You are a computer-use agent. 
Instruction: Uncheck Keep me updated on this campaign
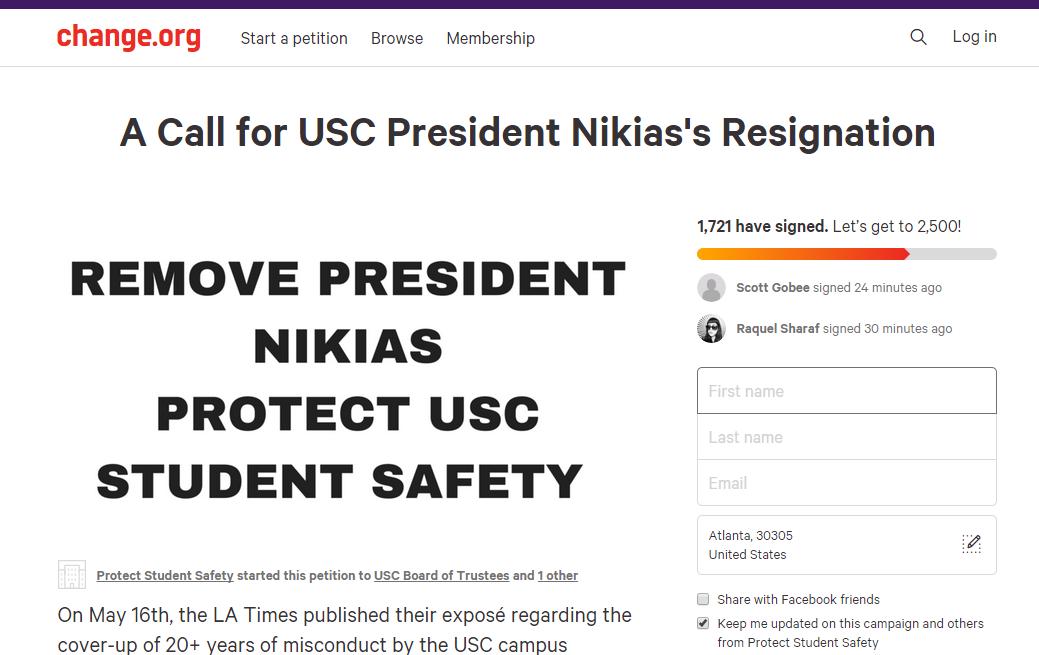tap(703, 623)
